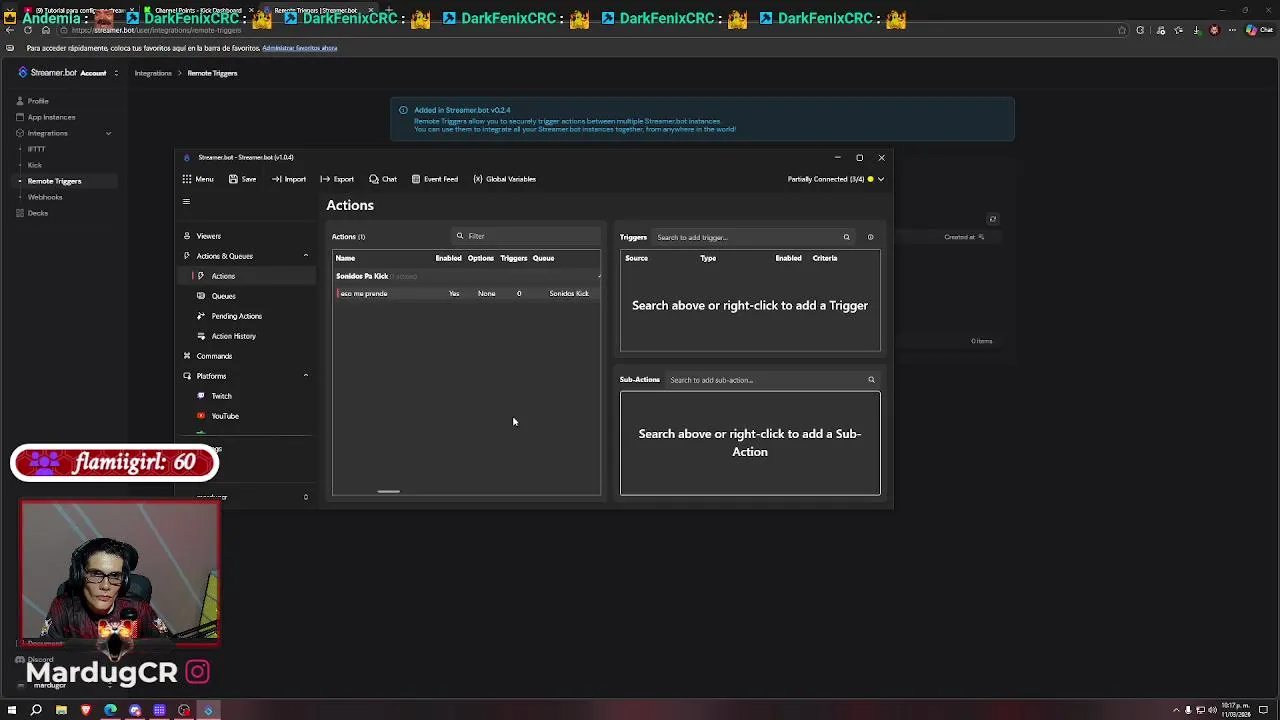Image resolution: width=1280 pixels, height=720 pixels.
Task: Open a new browser tab
Action: (388, 10)
